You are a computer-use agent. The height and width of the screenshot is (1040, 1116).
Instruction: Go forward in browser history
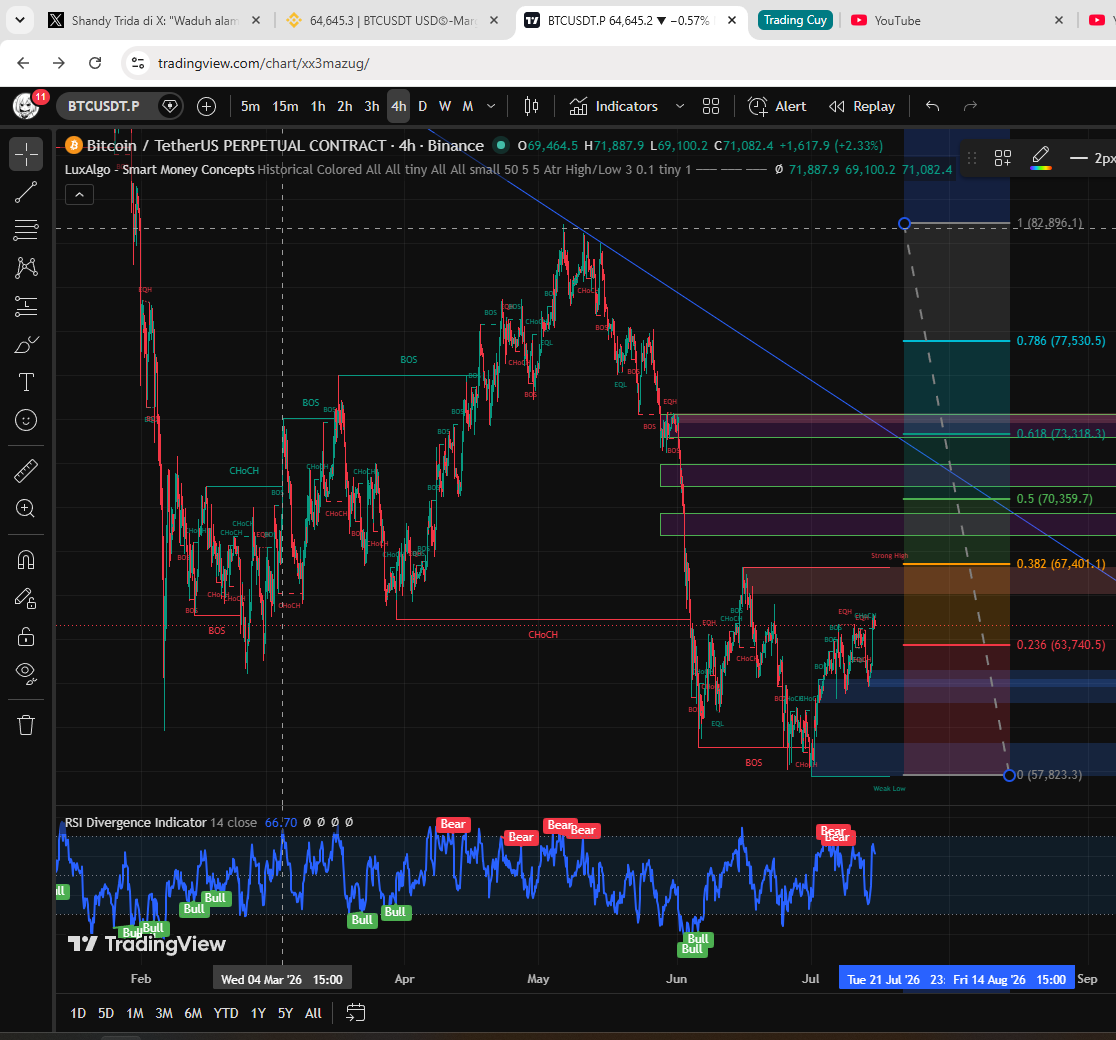pos(58,63)
